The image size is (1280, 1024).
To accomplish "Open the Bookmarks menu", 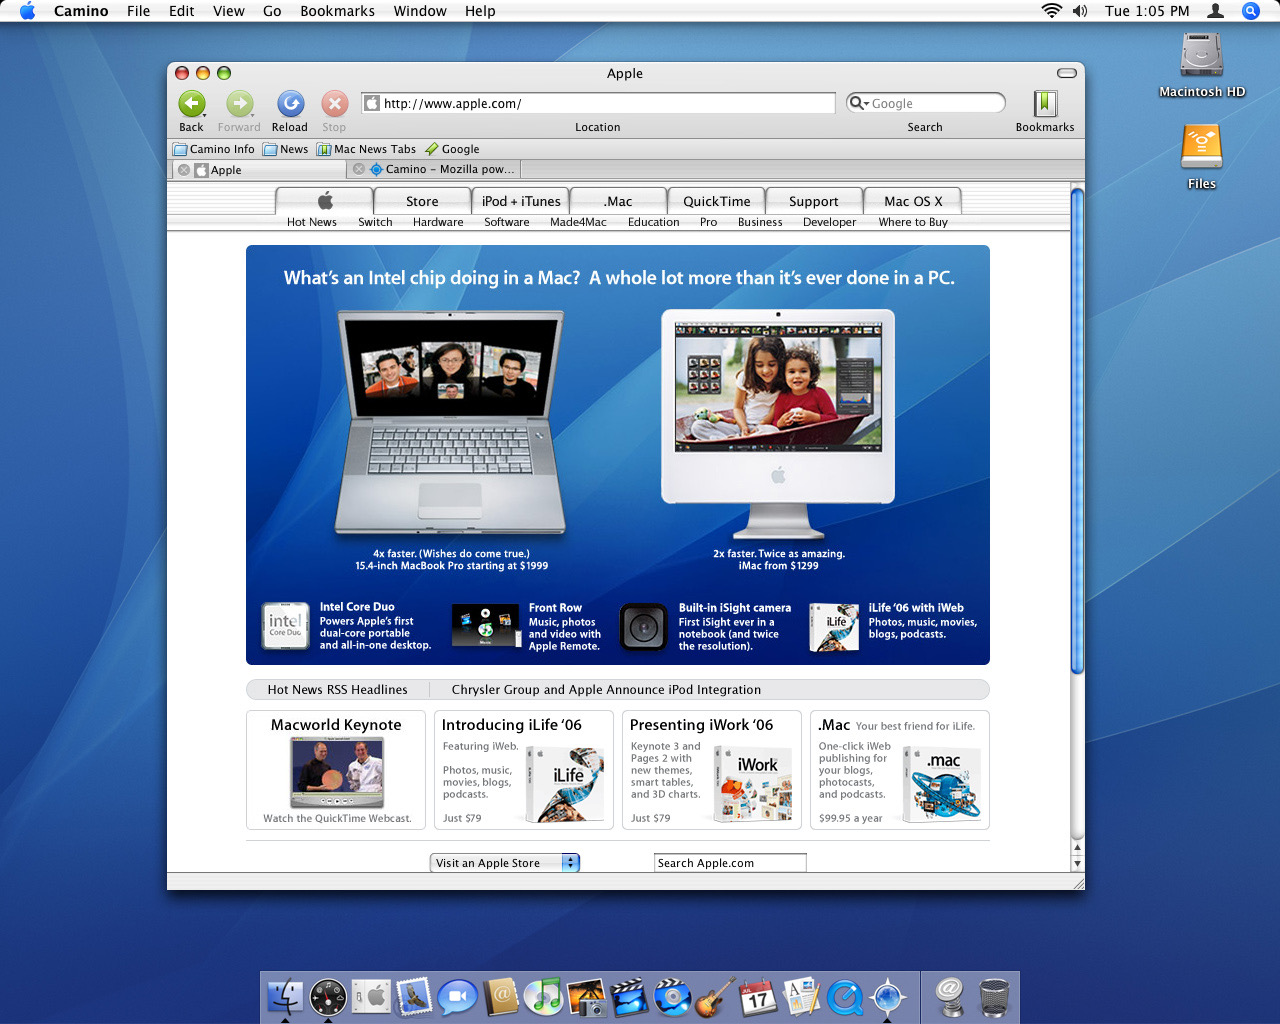I will tap(337, 11).
